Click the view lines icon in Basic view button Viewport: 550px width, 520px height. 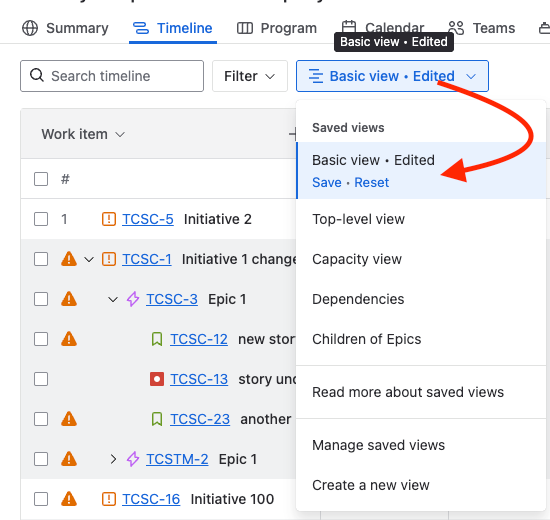coord(316,76)
